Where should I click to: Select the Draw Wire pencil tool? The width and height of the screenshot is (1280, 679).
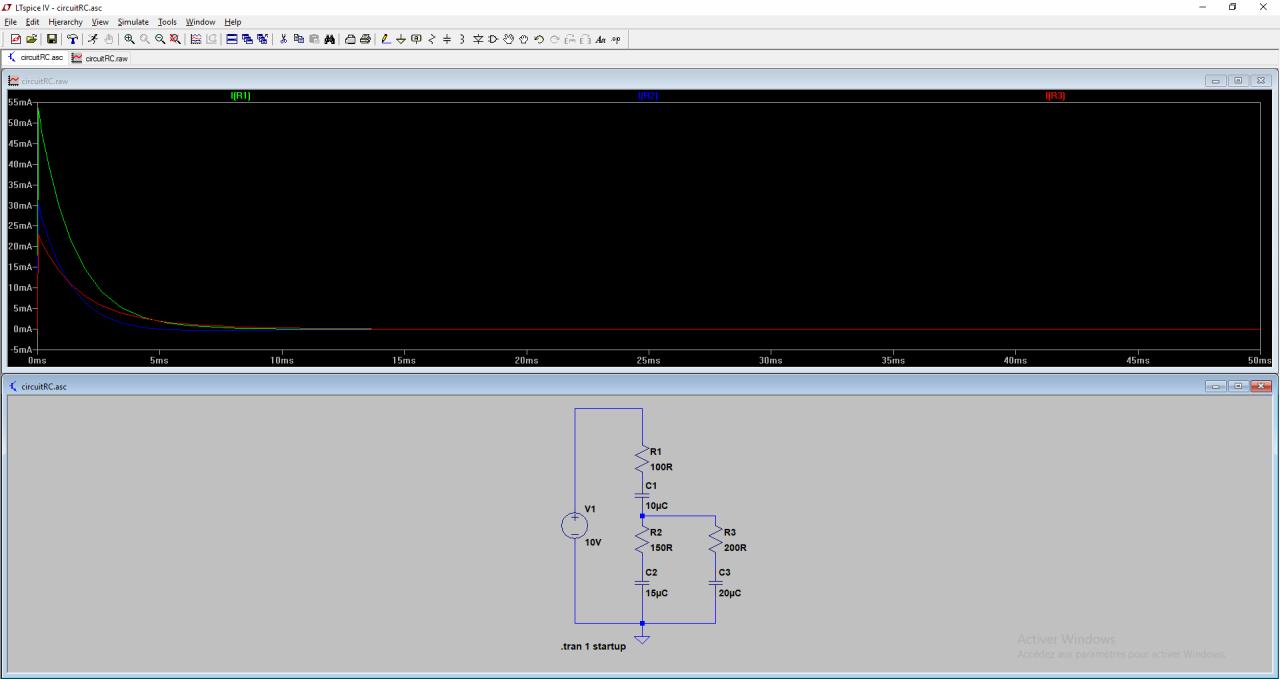tap(386, 39)
